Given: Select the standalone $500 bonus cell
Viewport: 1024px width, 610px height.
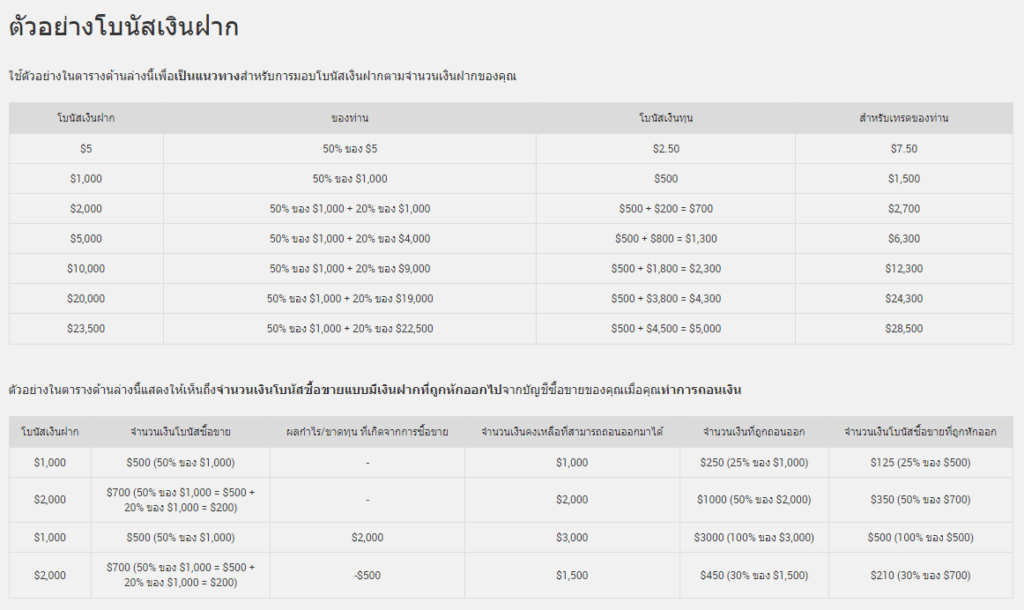Looking at the screenshot, I should point(665,179).
